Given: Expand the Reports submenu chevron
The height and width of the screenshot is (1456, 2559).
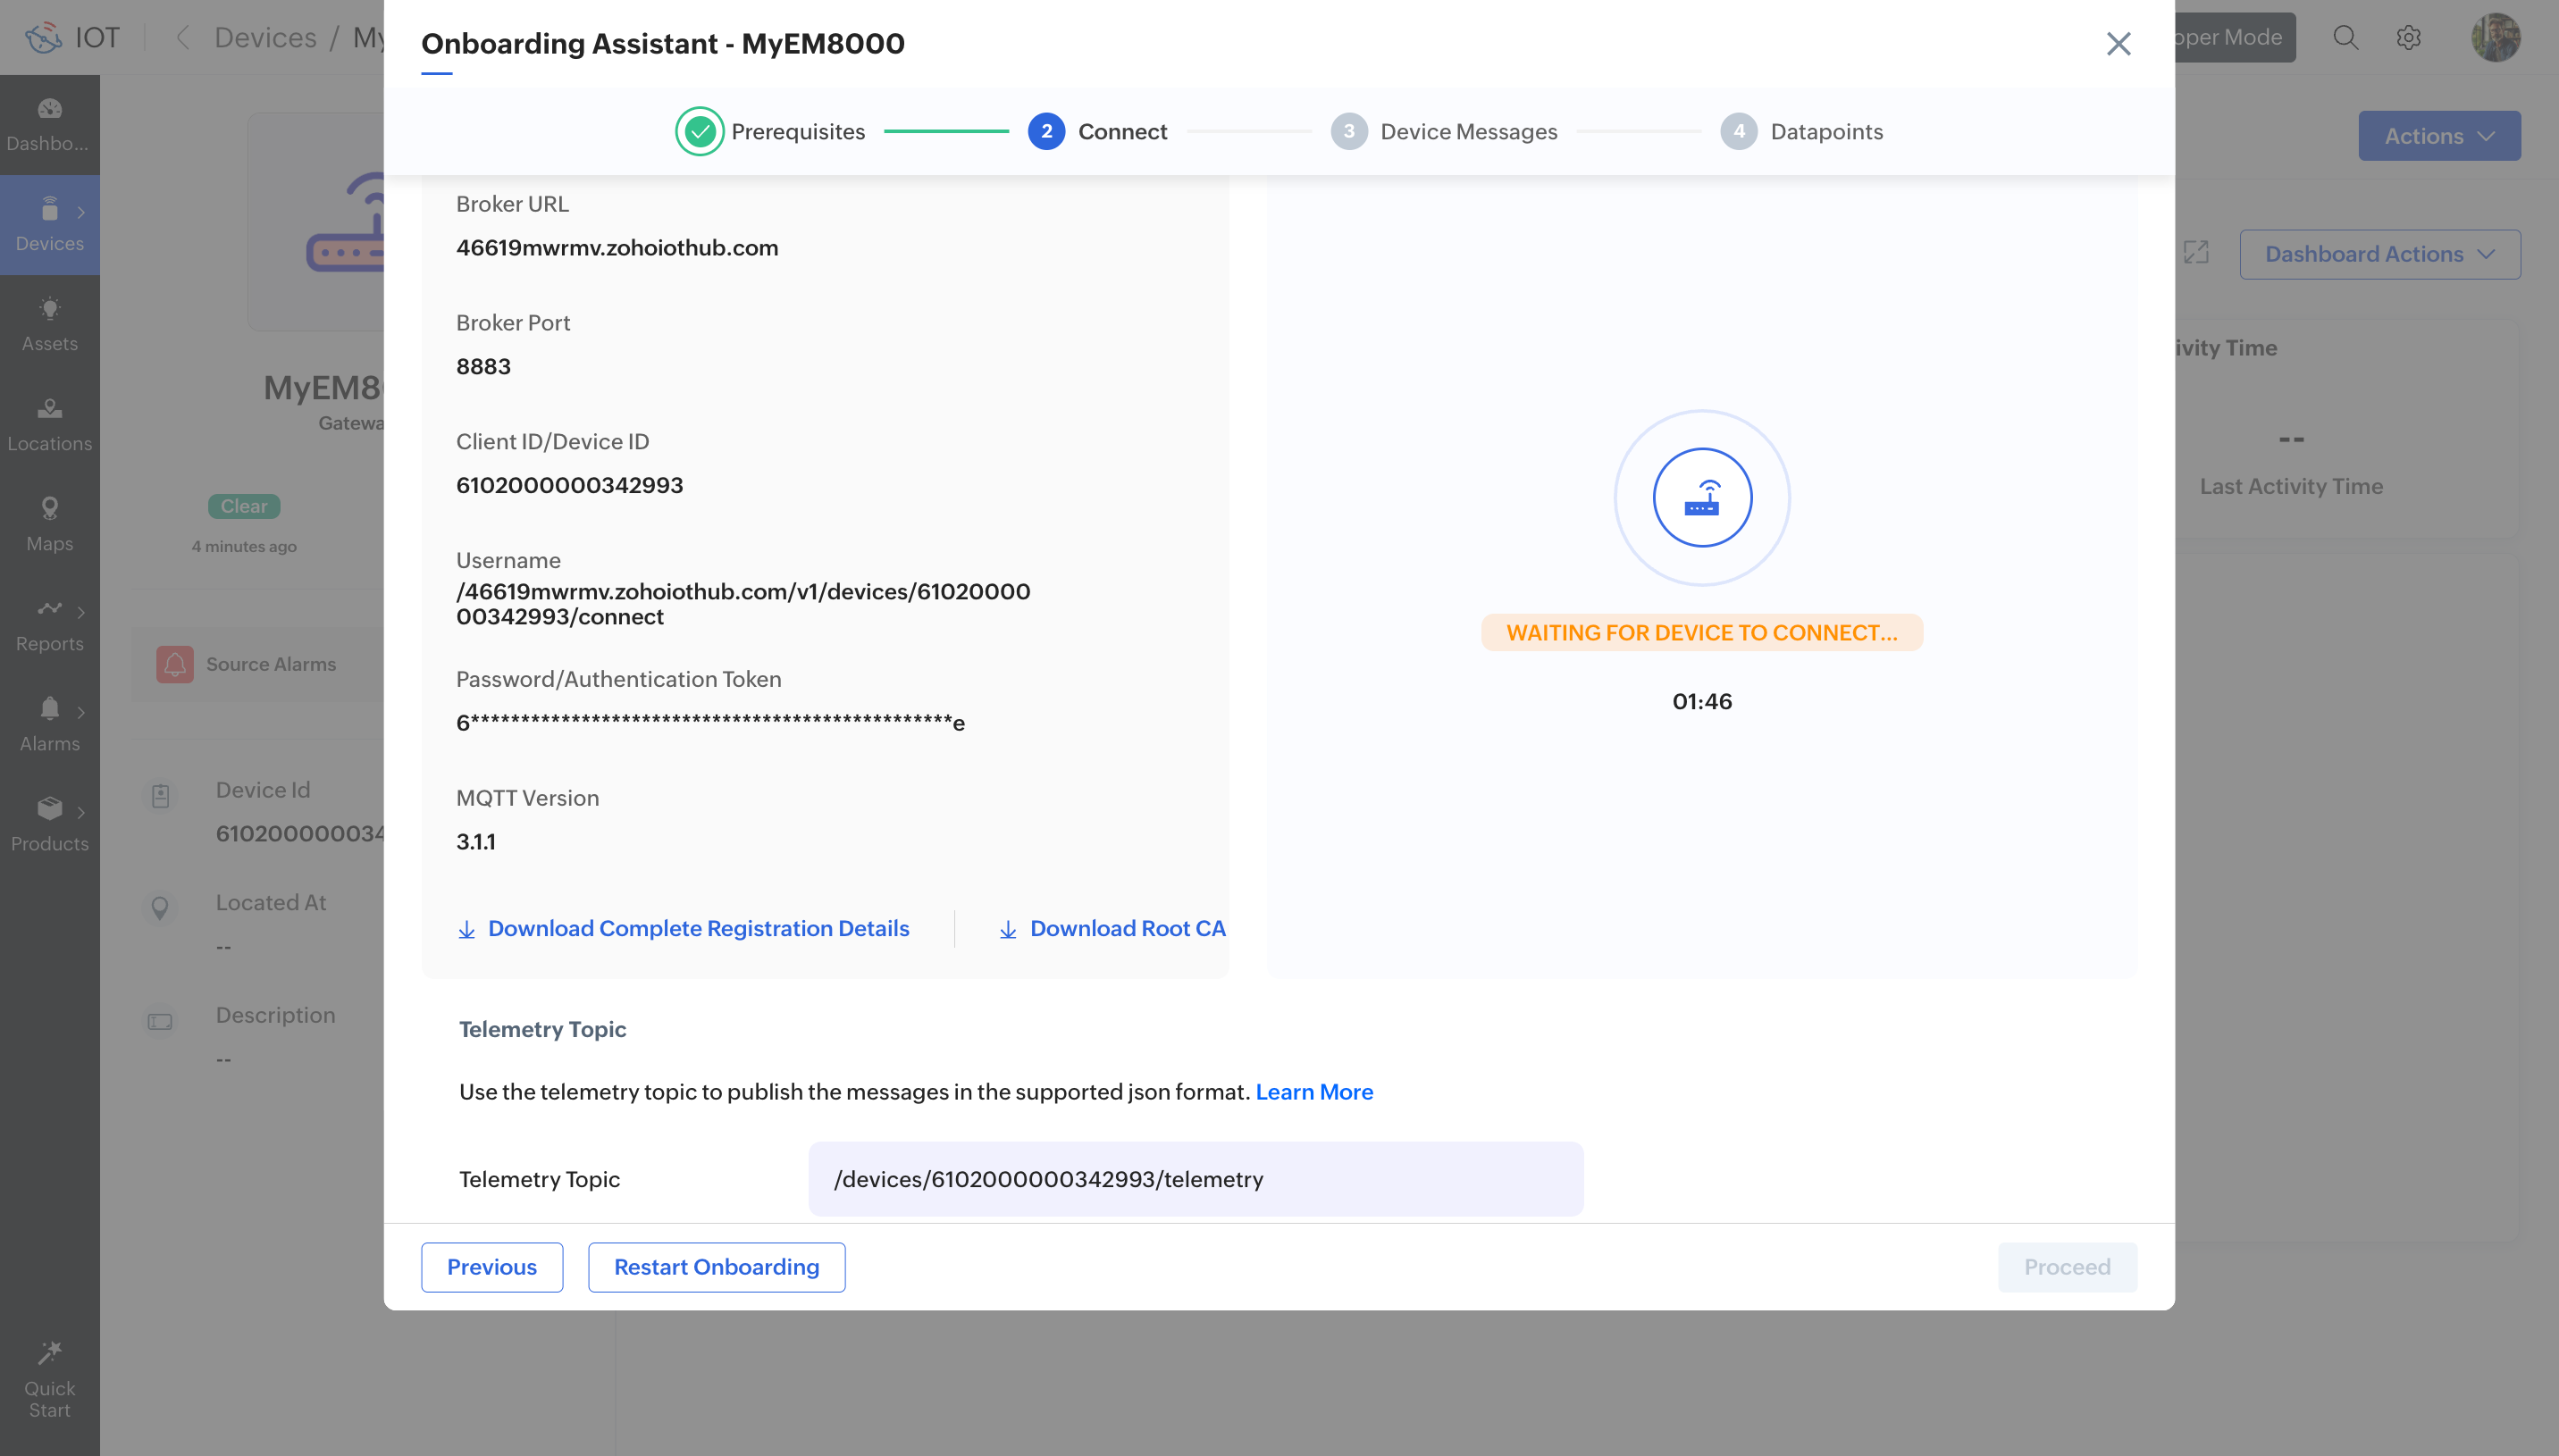Looking at the screenshot, I should tap(81, 611).
